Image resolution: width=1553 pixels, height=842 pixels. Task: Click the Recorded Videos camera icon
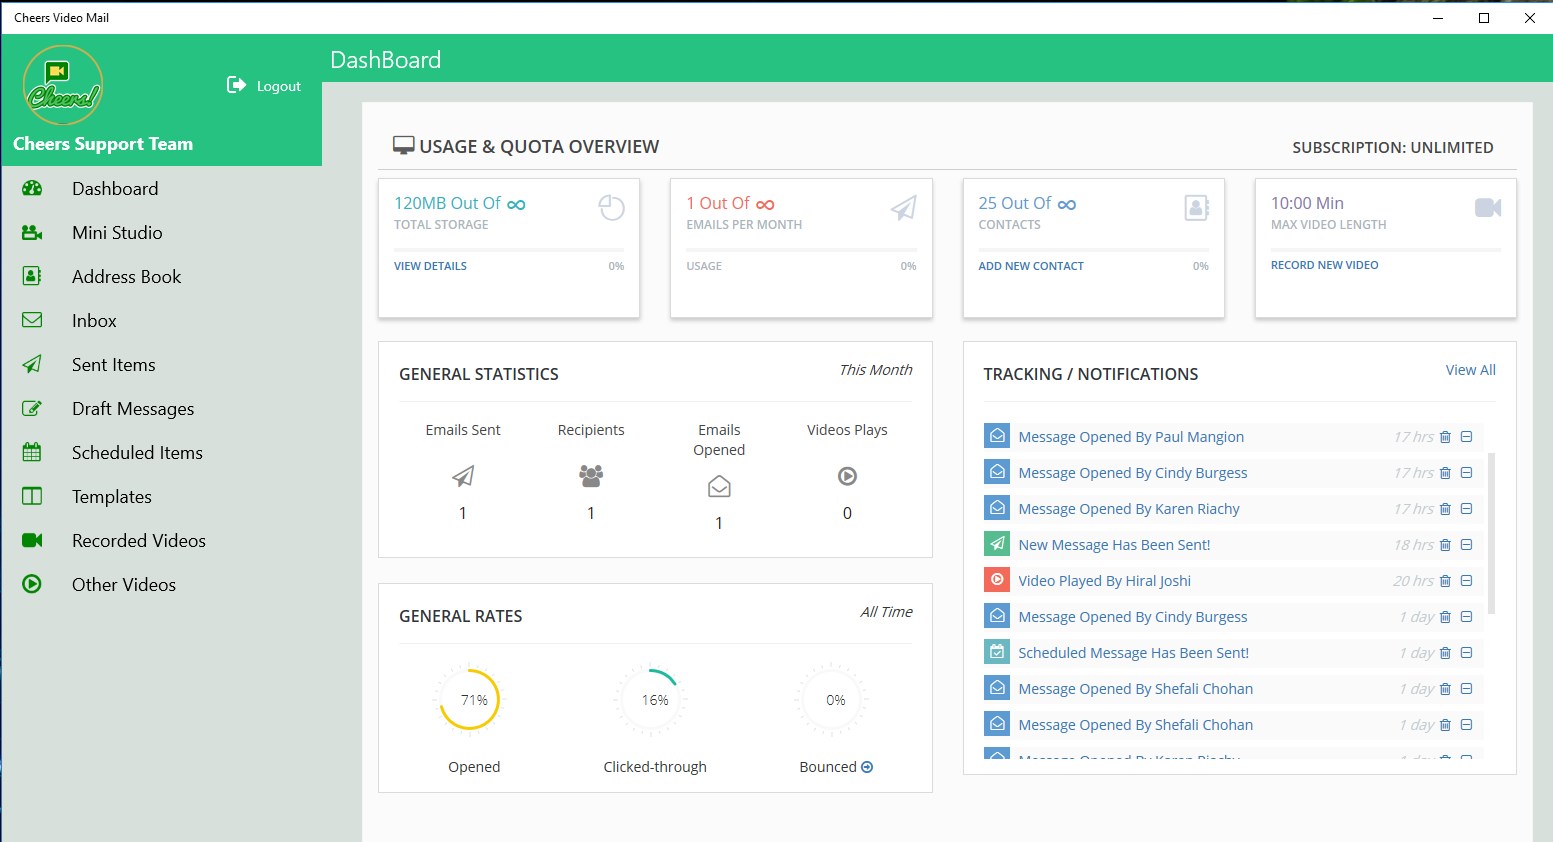[x=32, y=540]
